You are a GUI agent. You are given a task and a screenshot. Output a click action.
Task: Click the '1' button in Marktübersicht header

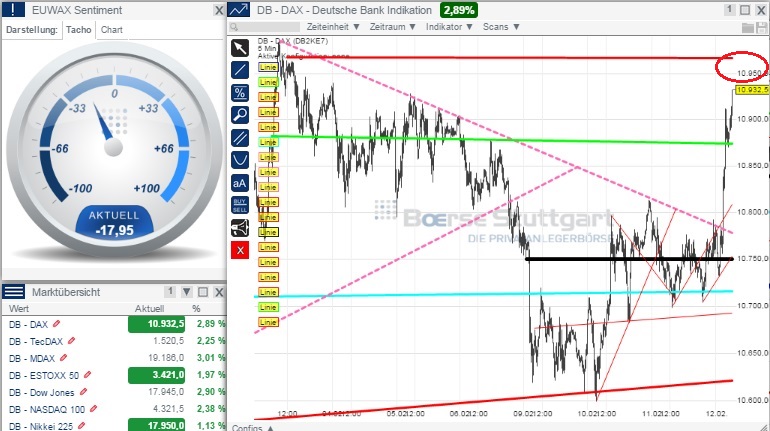tap(170, 292)
